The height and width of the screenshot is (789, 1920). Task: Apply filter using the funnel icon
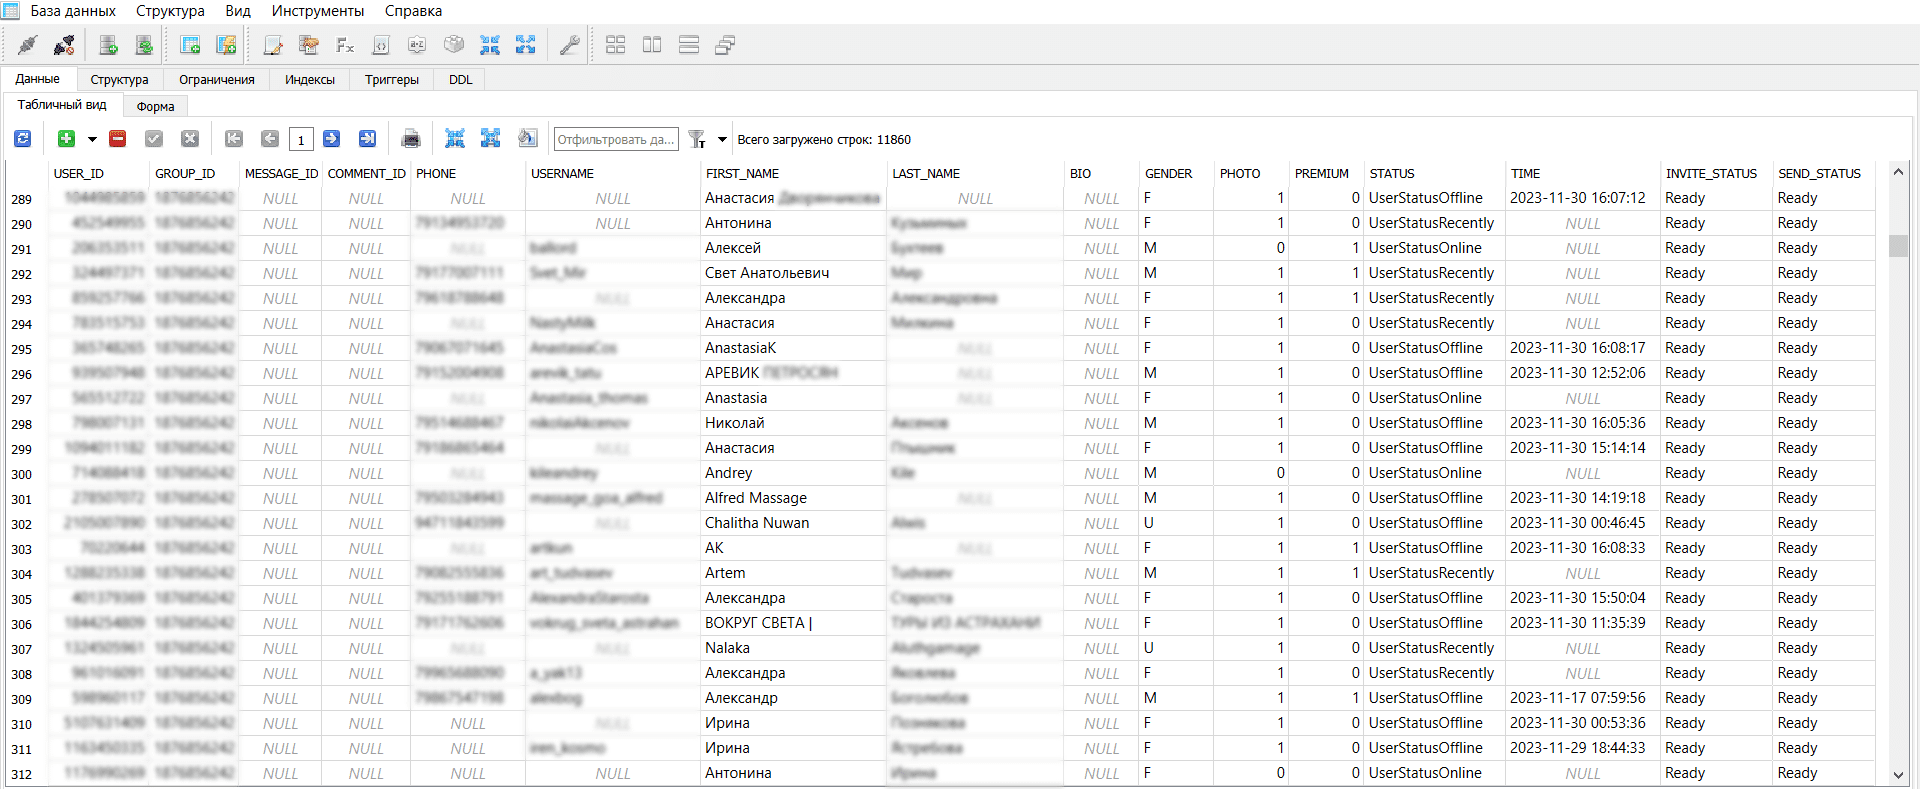(x=697, y=139)
